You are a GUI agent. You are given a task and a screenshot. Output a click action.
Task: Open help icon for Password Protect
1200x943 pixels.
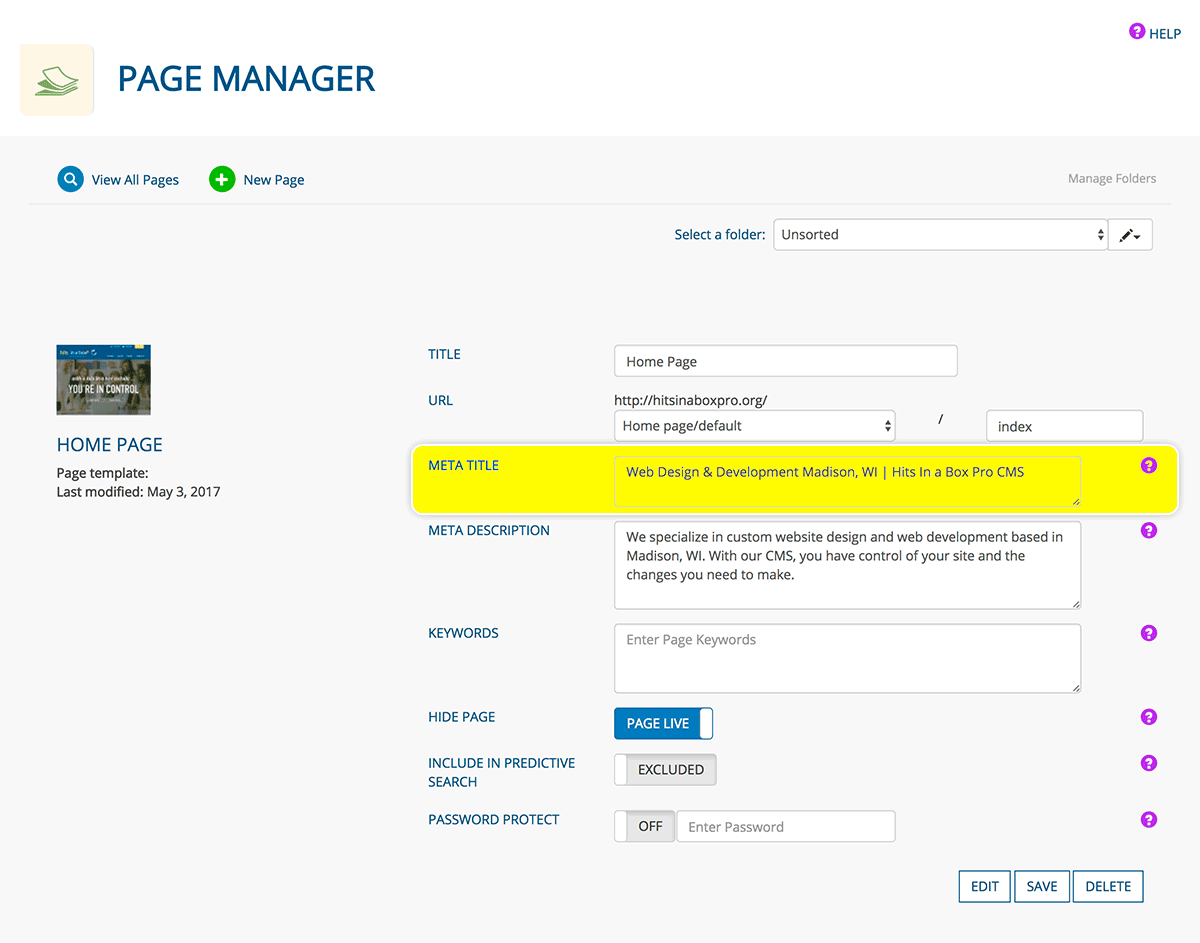(x=1149, y=820)
